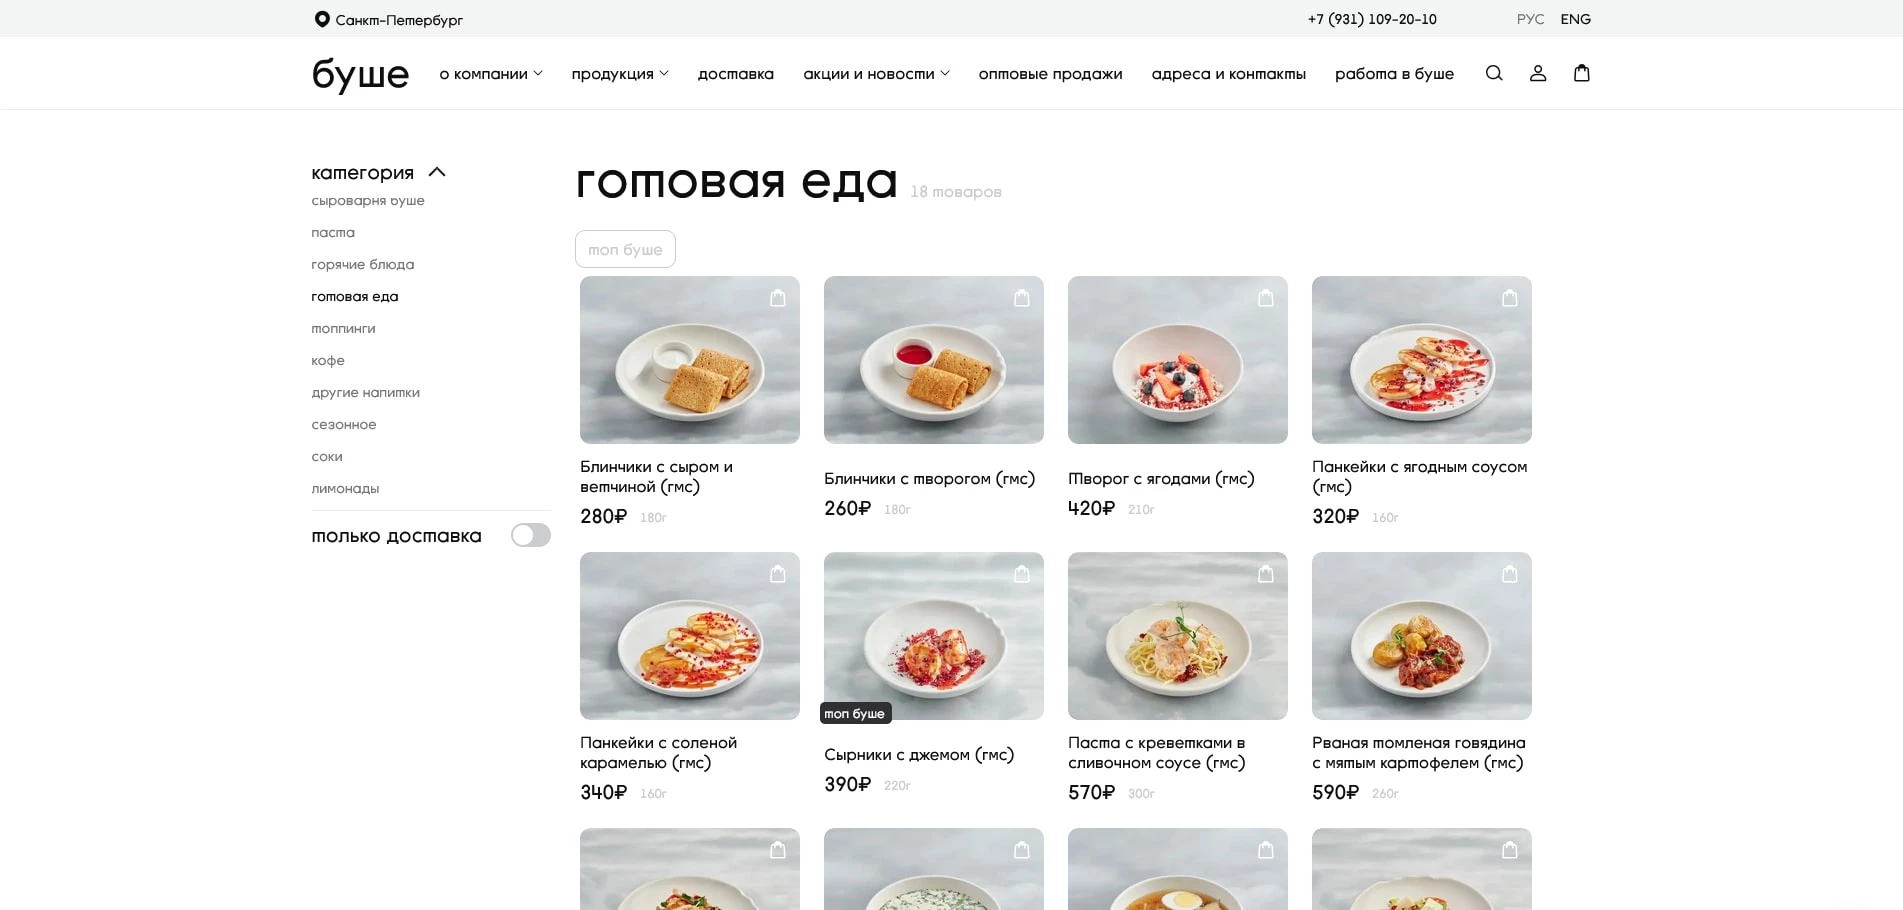Toggle the топ буше filter chip
This screenshot has width=1903, height=910.
625,249
